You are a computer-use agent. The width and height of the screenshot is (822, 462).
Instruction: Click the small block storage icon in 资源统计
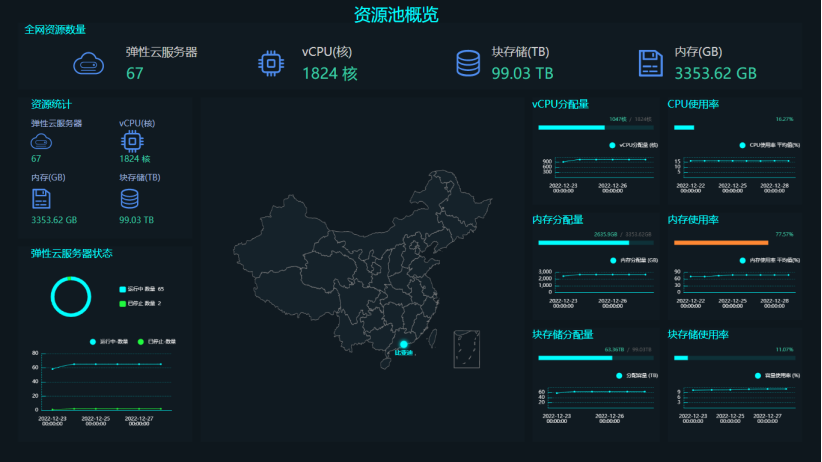pyautogui.click(x=129, y=199)
